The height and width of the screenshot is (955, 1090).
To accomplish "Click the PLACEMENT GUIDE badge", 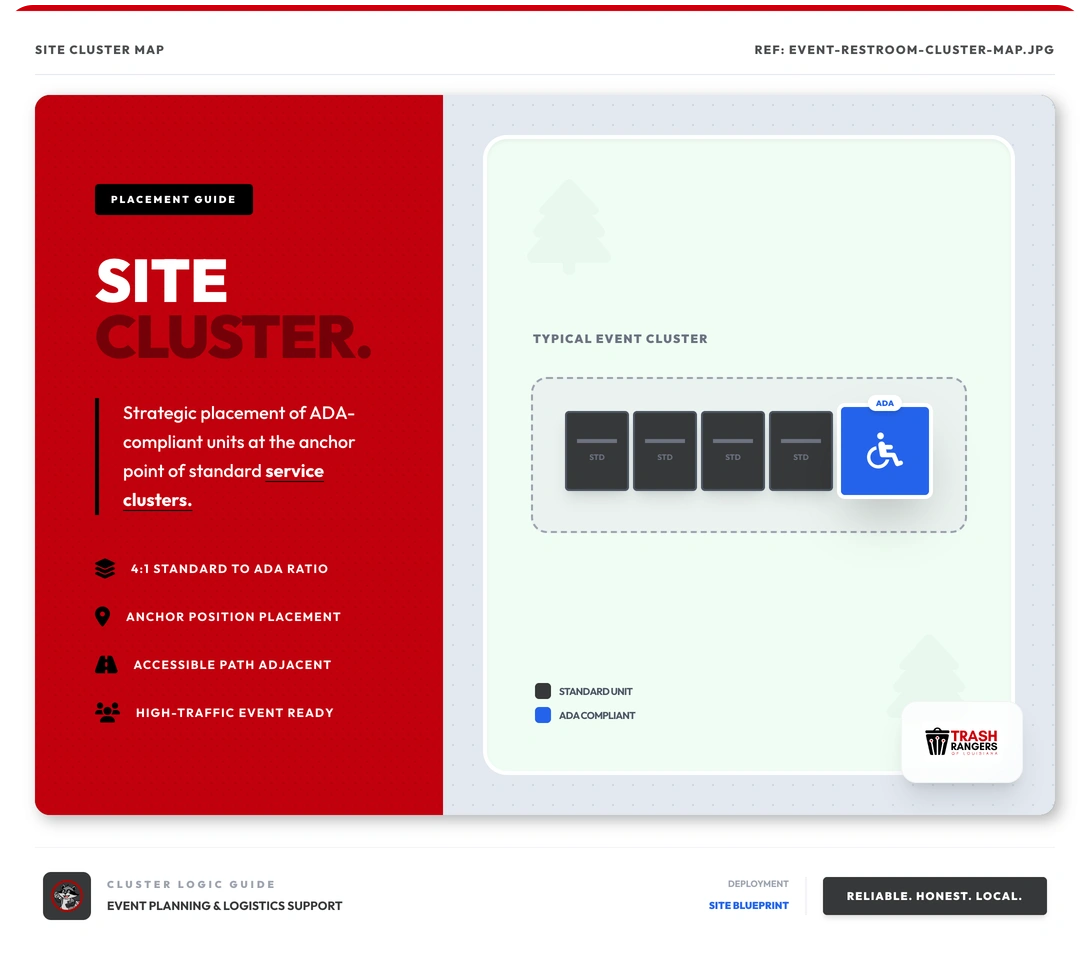I will click(173, 199).
